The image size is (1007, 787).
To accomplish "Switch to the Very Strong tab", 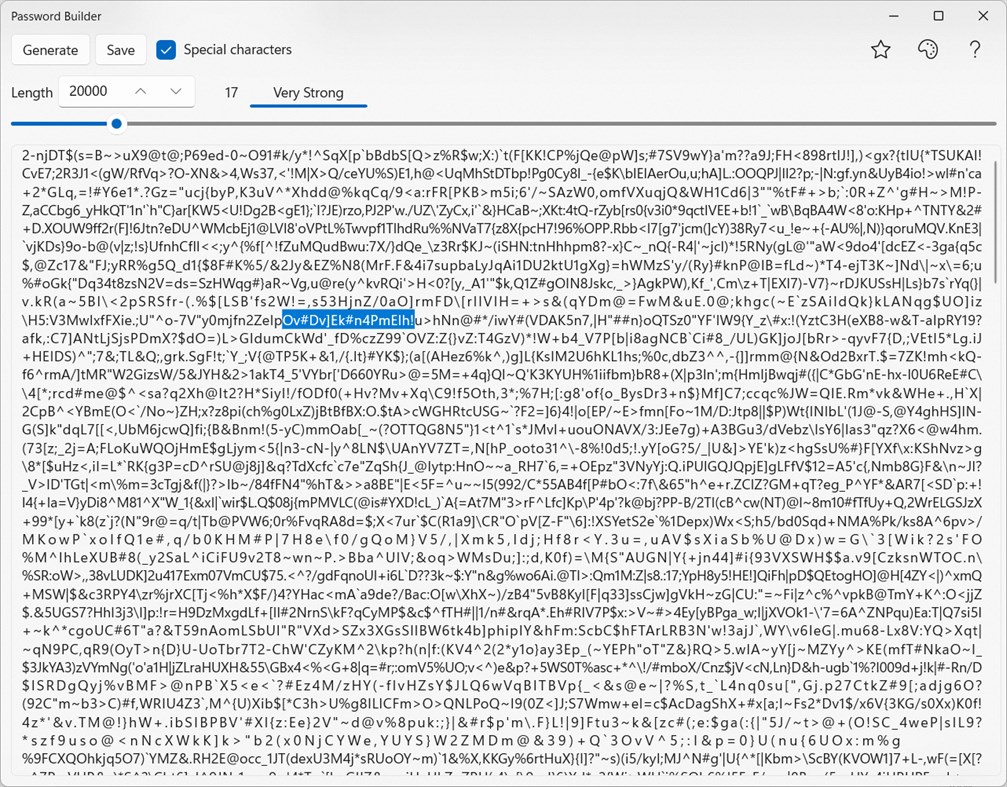I will coord(308,91).
